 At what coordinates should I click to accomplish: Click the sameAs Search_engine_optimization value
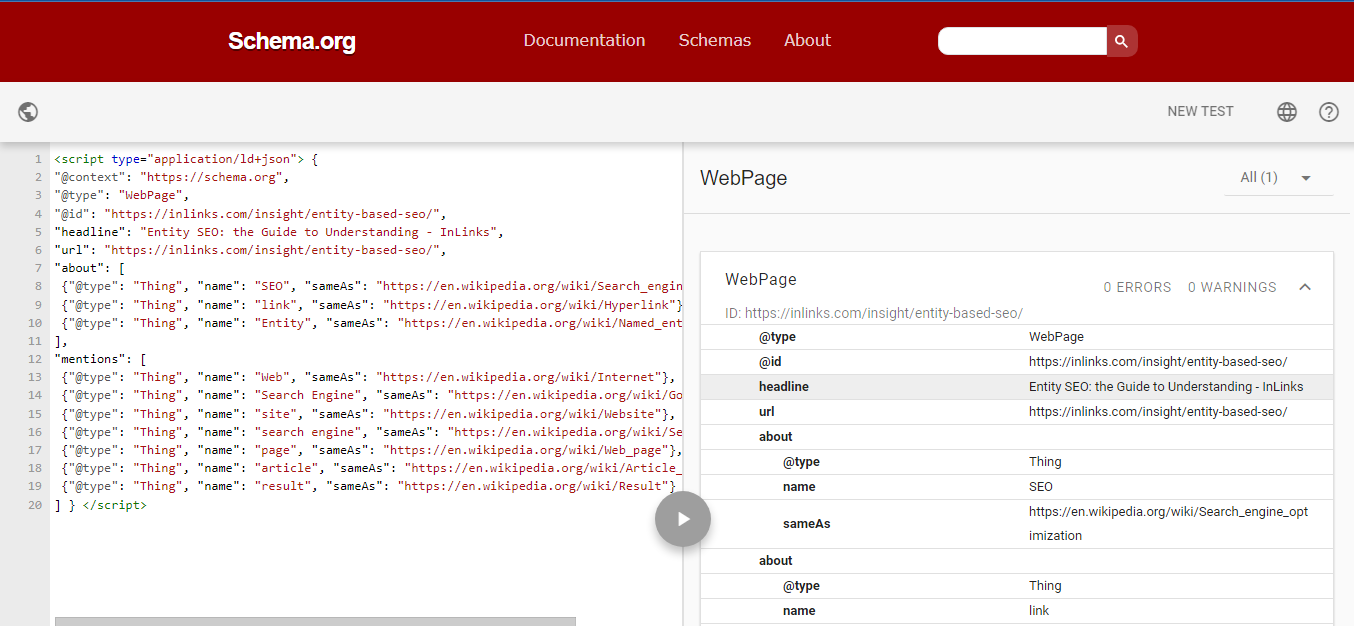click(x=1169, y=524)
